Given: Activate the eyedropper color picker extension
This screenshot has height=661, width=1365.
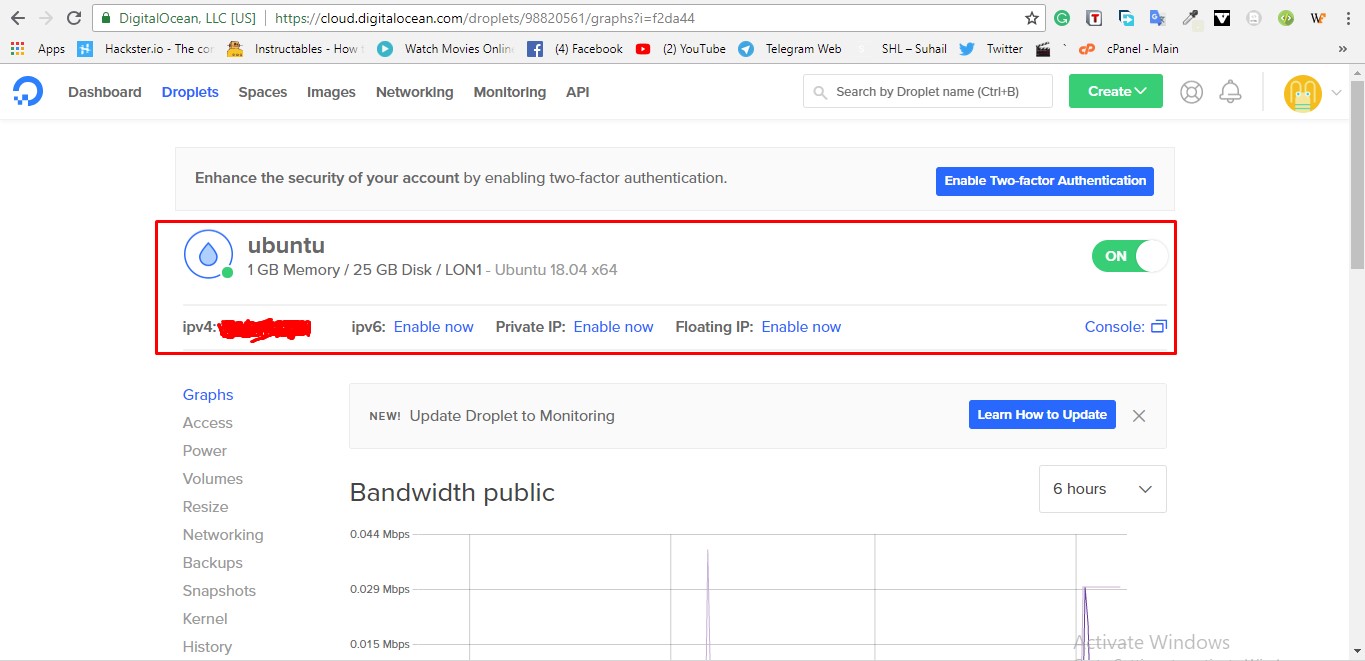Looking at the screenshot, I should (1190, 18).
